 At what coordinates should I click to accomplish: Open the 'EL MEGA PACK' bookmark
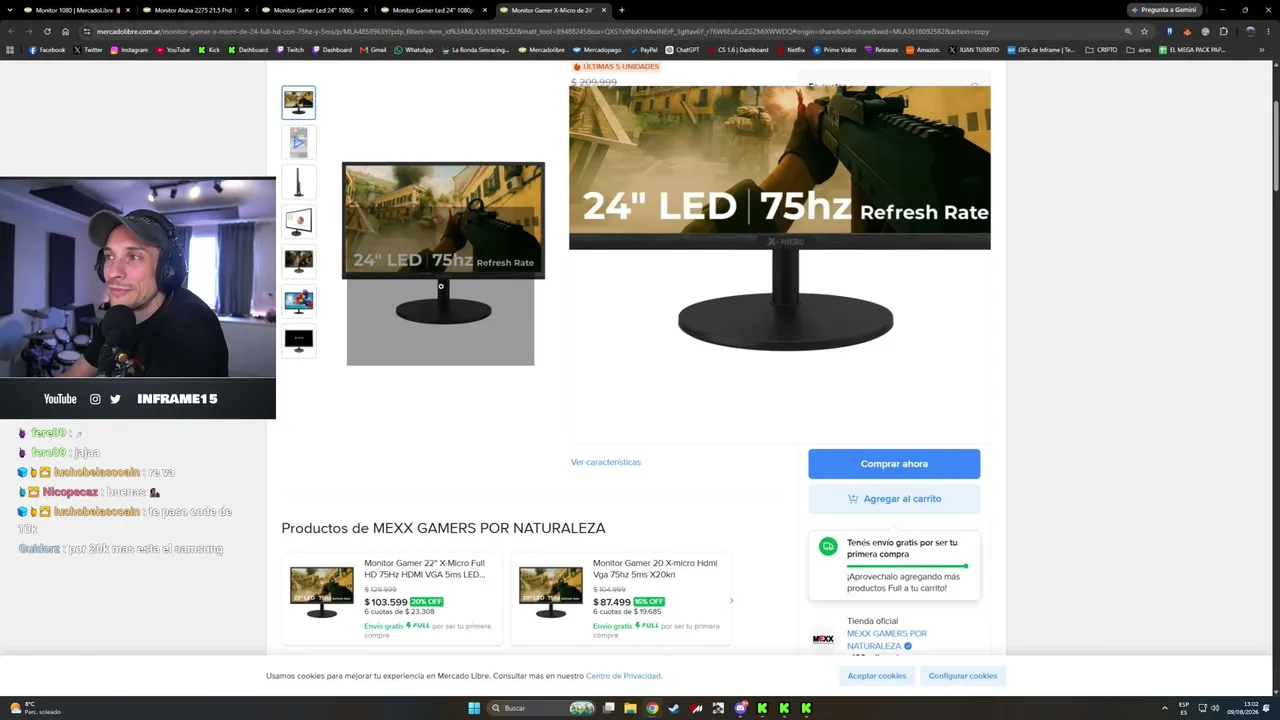click(x=1192, y=50)
